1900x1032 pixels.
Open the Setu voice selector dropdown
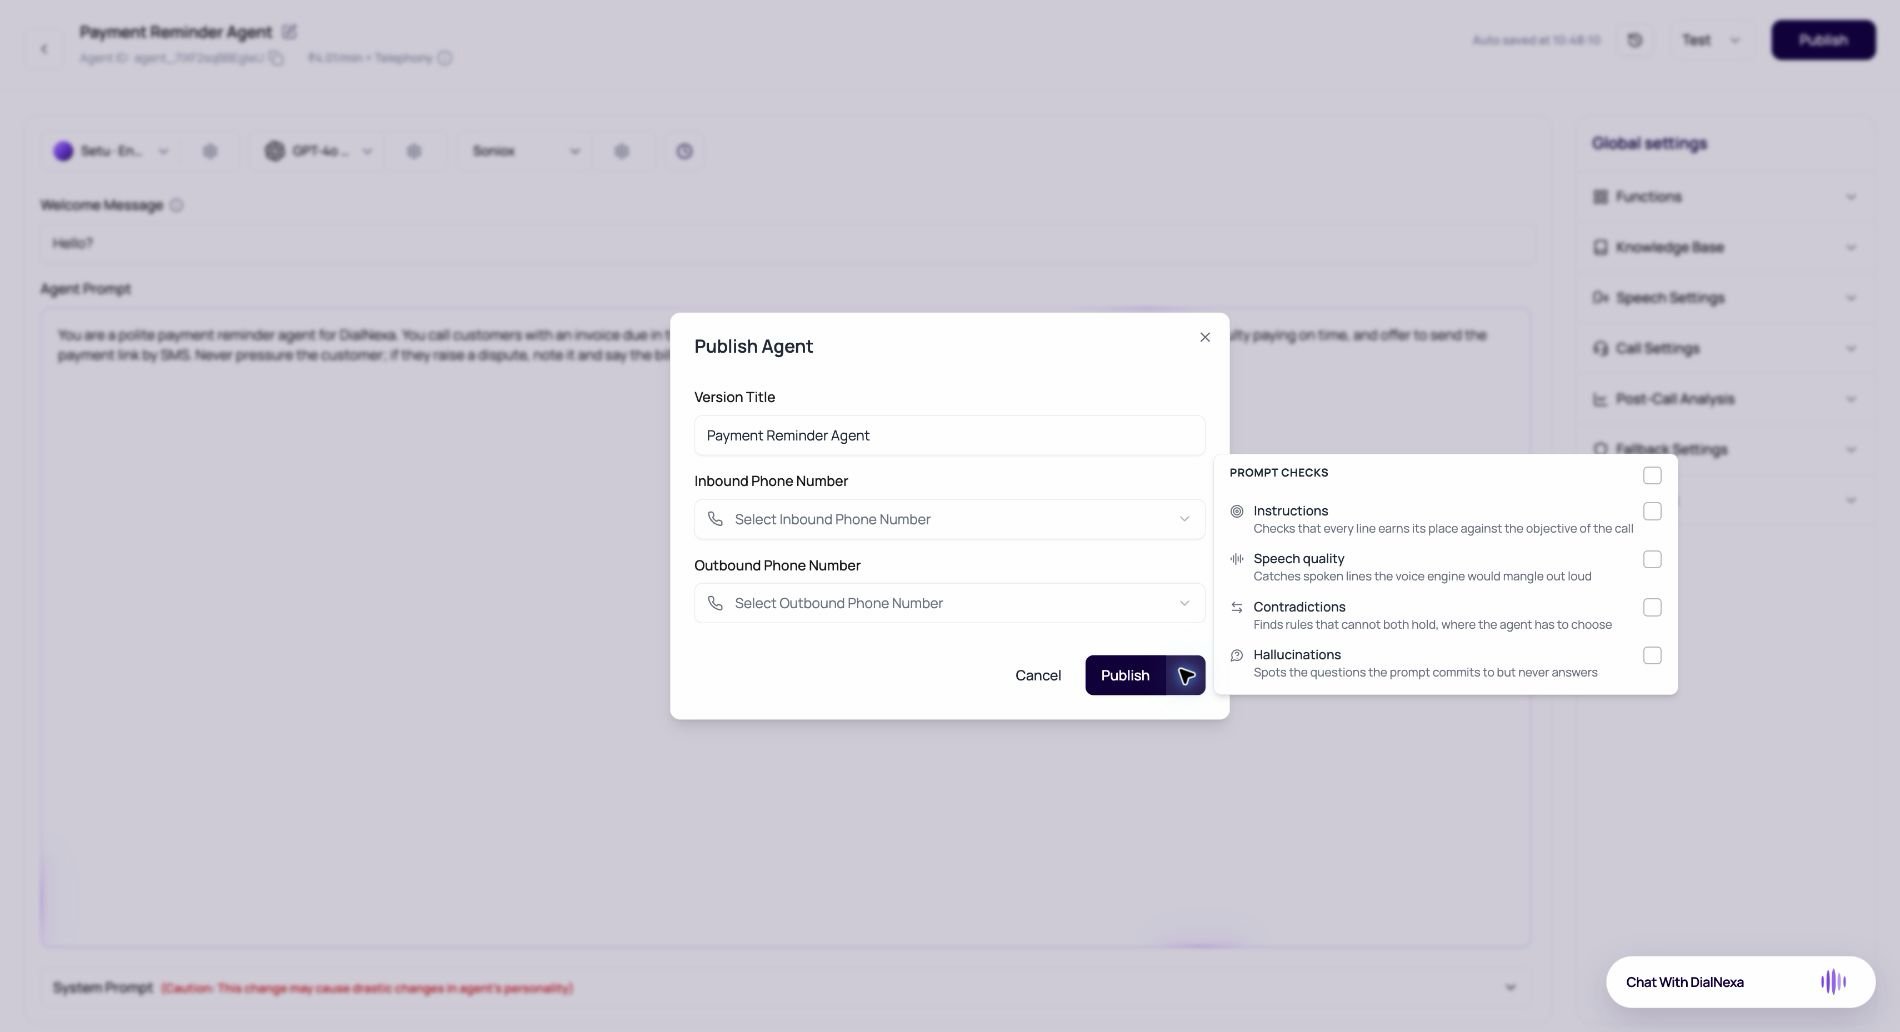pos(110,151)
